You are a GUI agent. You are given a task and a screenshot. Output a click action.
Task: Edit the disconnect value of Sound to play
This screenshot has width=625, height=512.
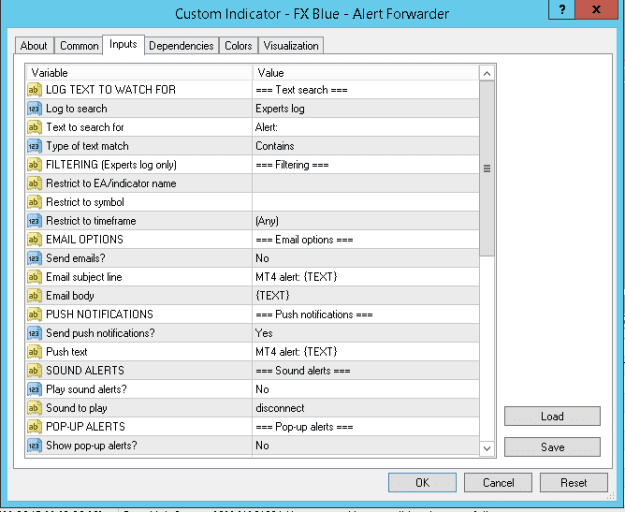366,408
